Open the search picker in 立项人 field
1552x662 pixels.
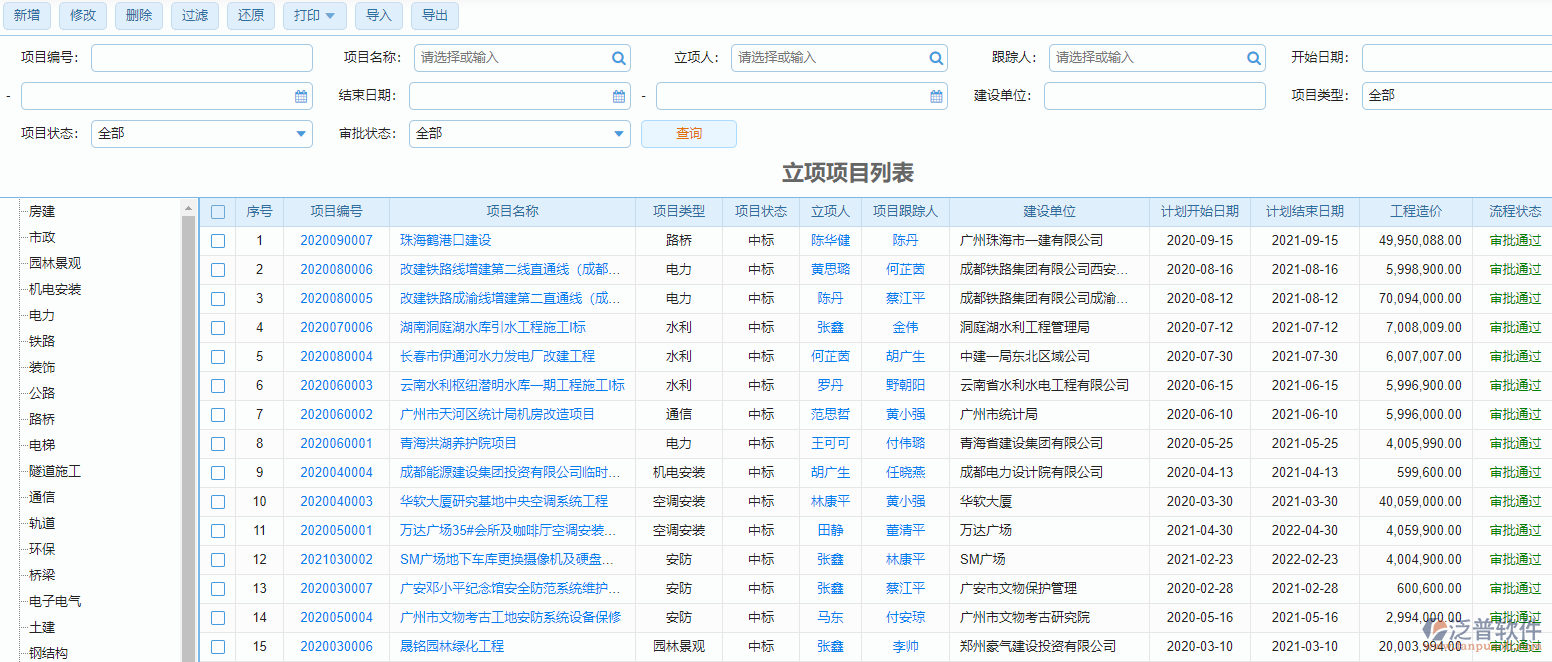(936, 57)
